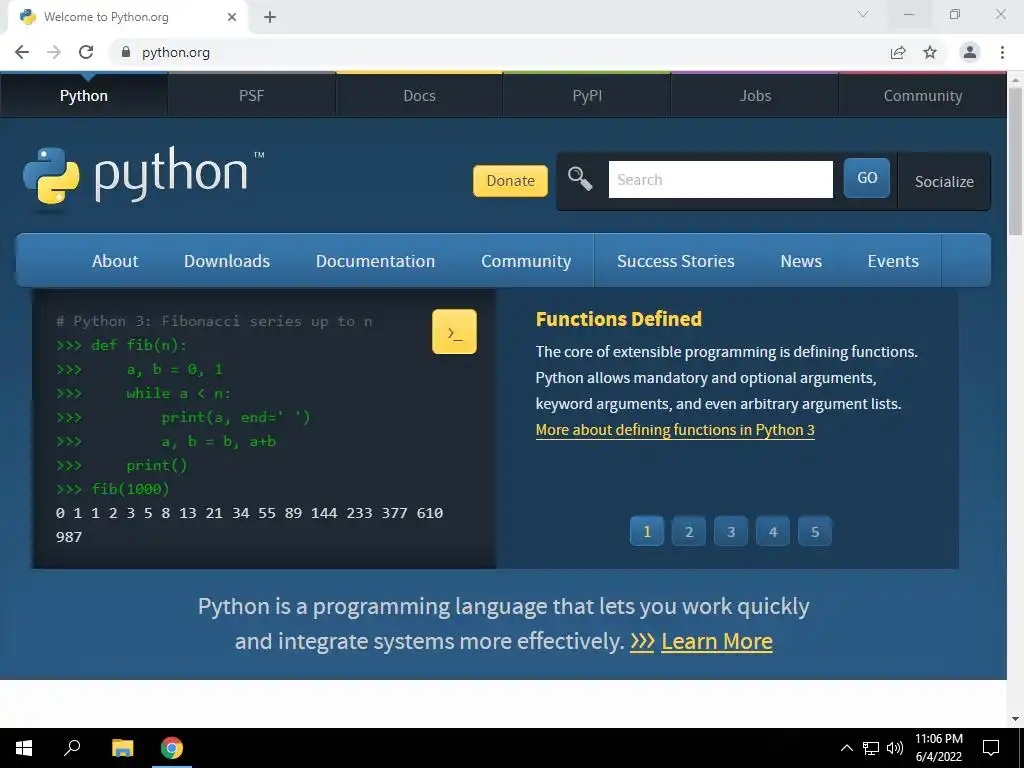Viewport: 1024px width, 768px height.
Task: Focus the Search input field
Action: [720, 179]
